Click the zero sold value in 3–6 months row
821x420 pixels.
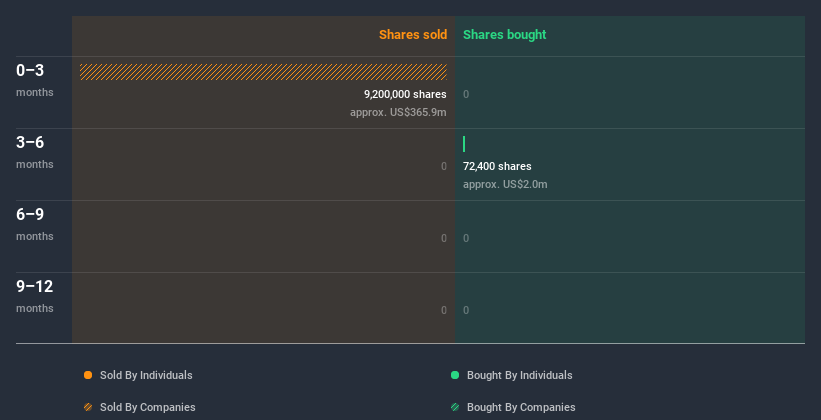coord(444,167)
